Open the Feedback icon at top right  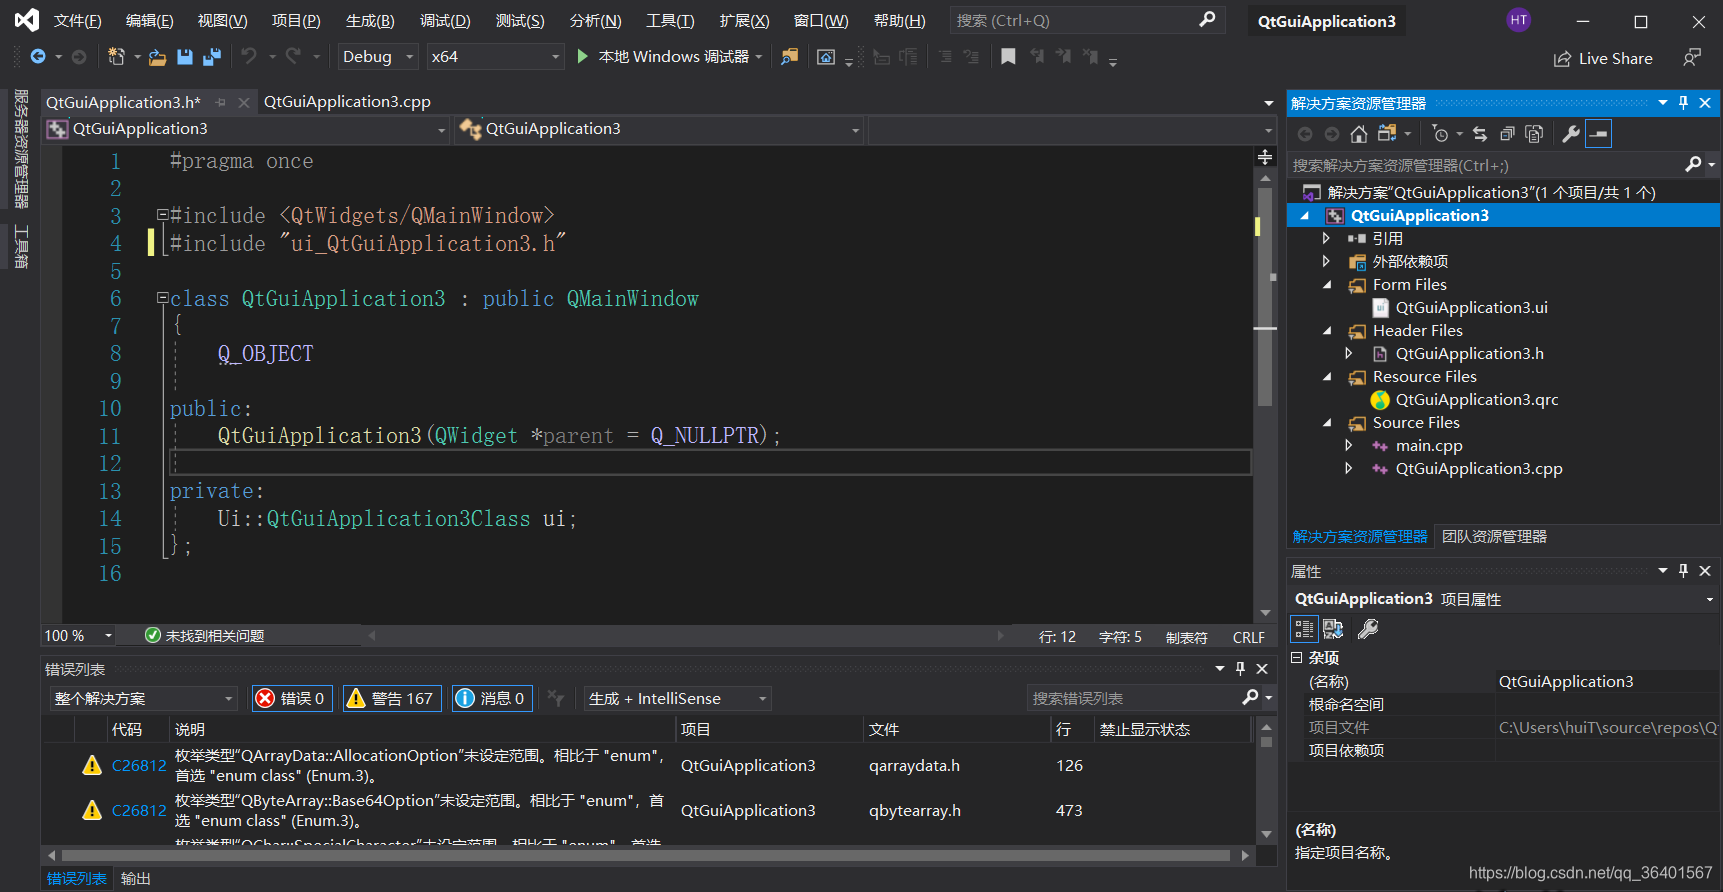point(1692,58)
